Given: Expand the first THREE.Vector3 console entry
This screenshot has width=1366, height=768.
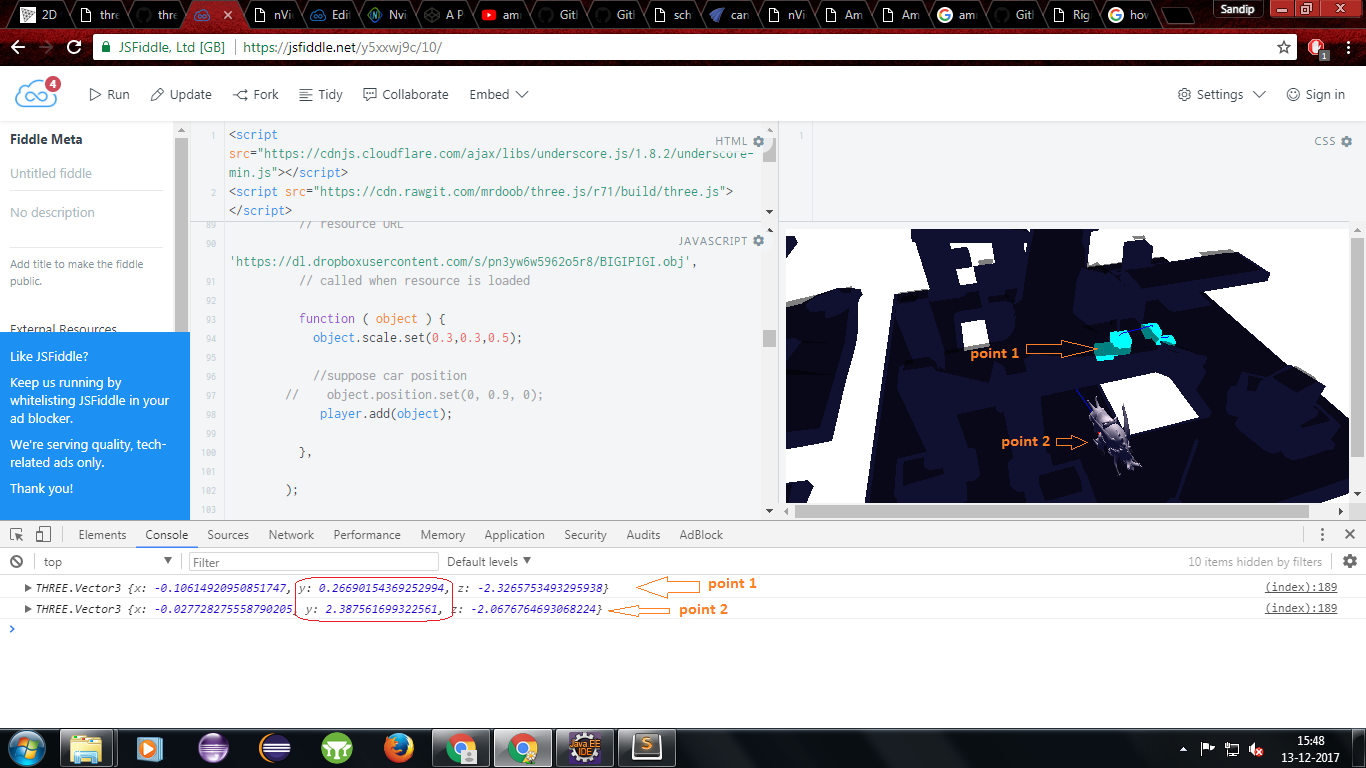Looking at the screenshot, I should (x=28, y=587).
